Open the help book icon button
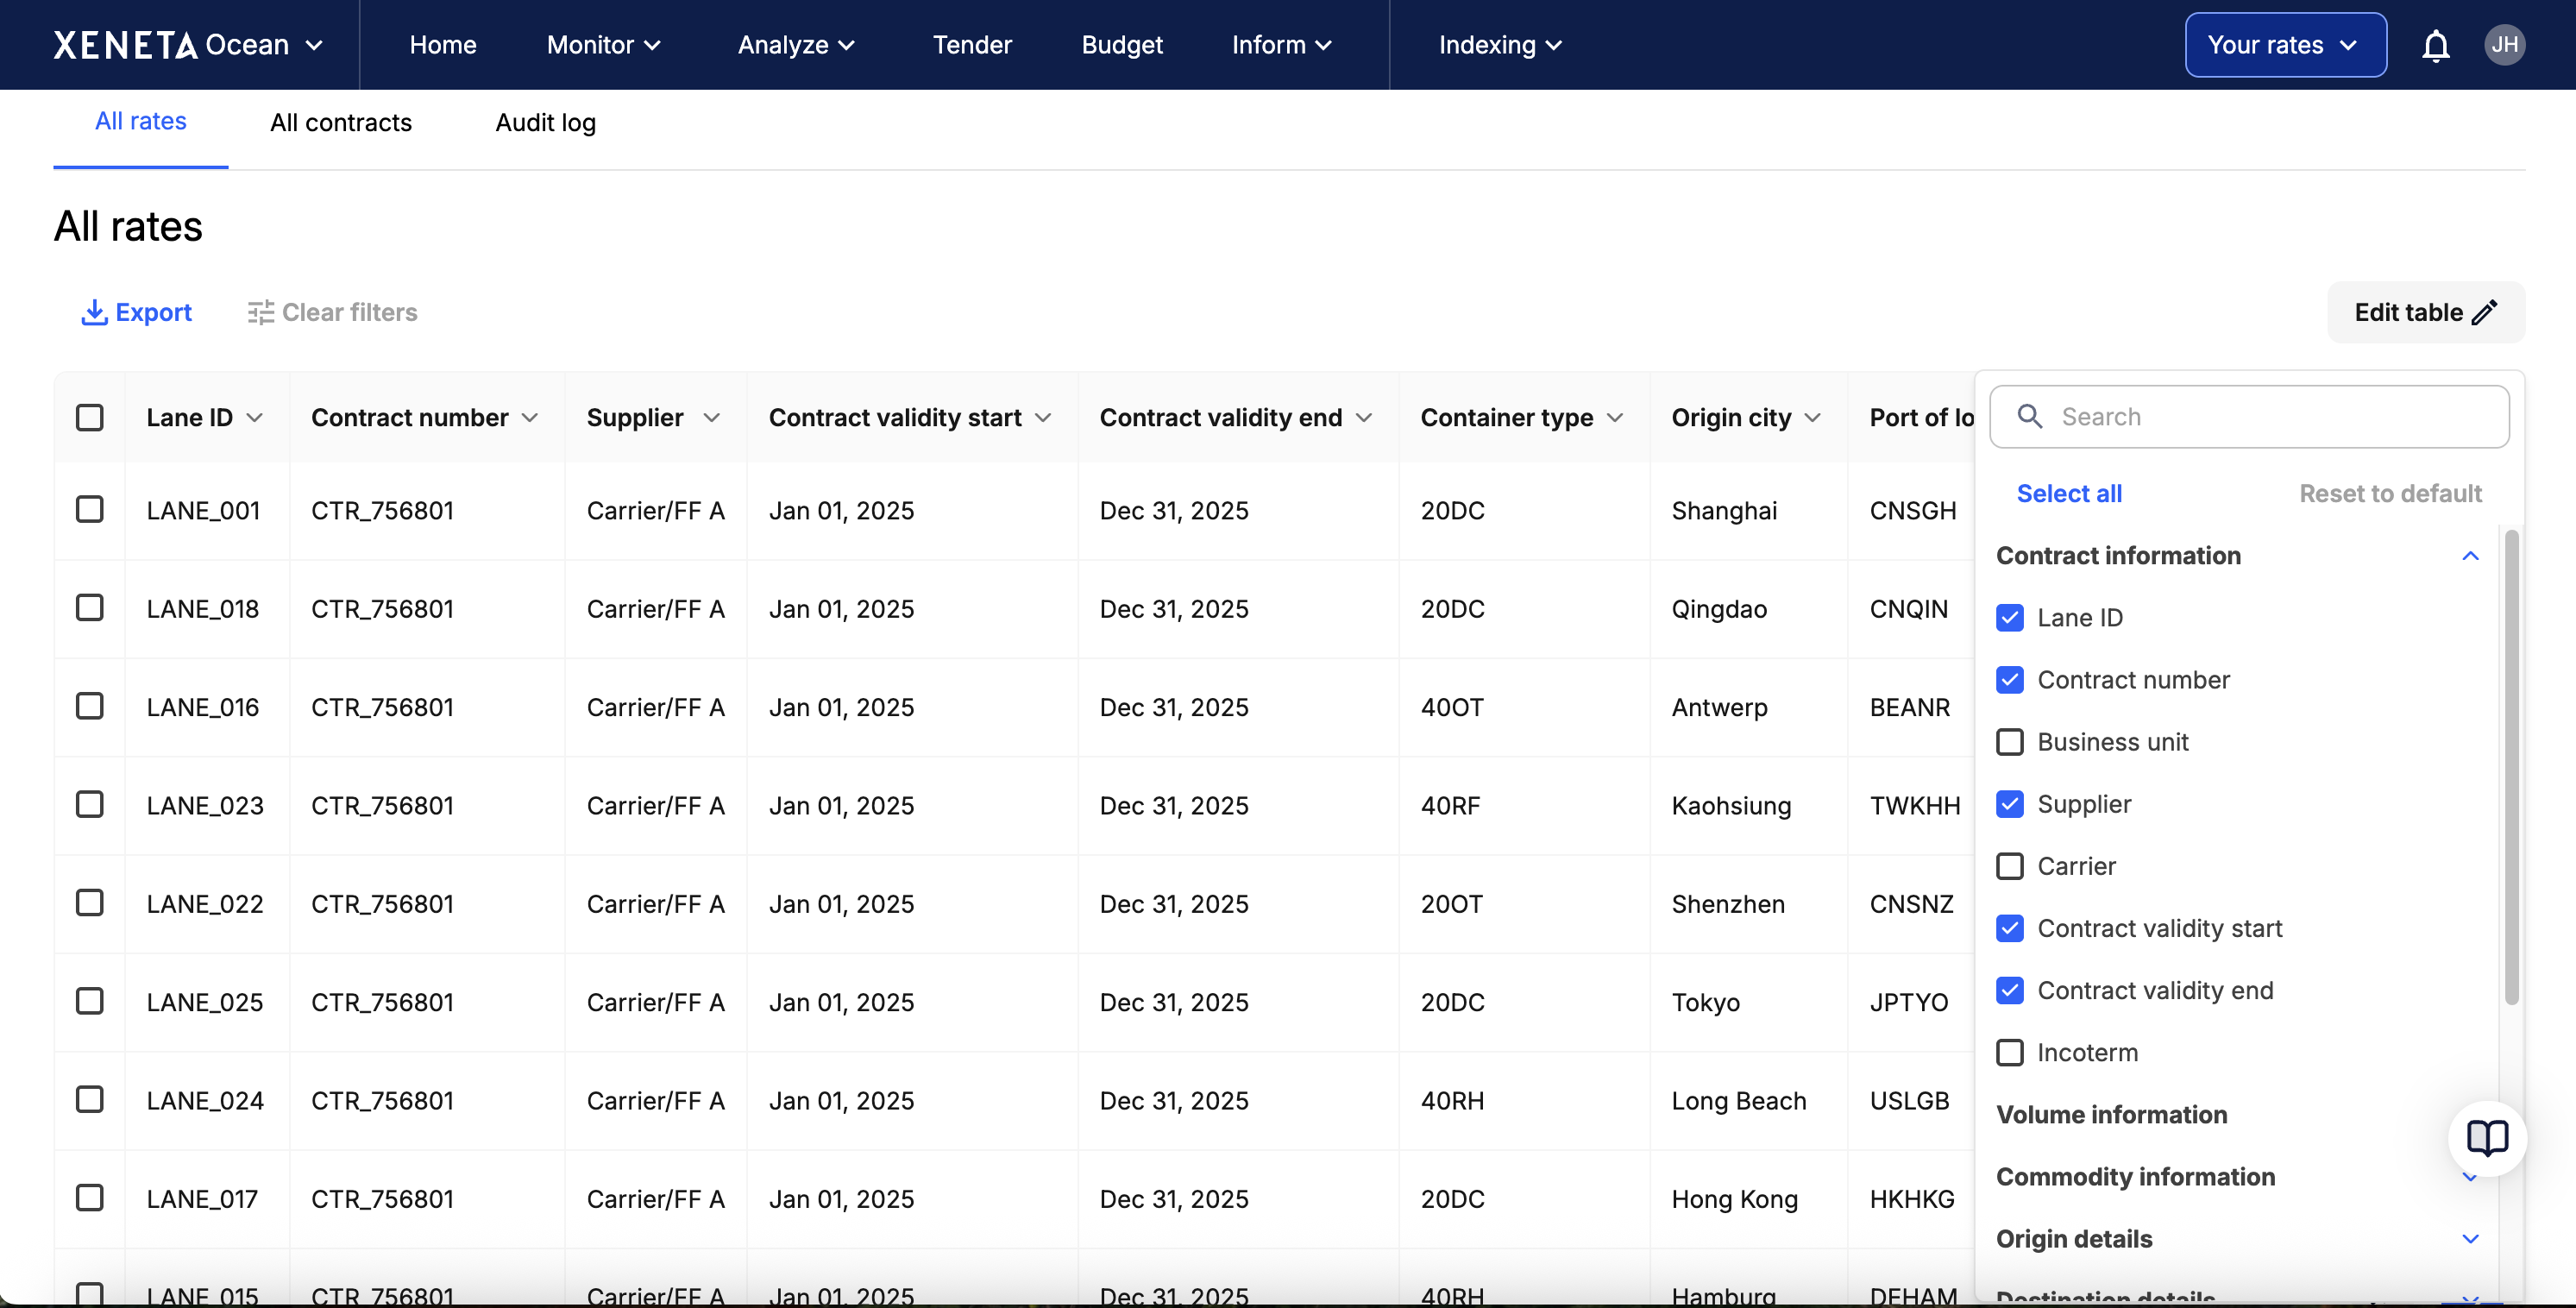 (x=2486, y=1138)
